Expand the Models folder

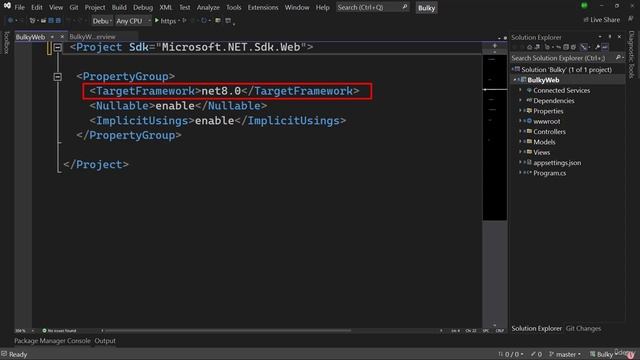pos(520,142)
